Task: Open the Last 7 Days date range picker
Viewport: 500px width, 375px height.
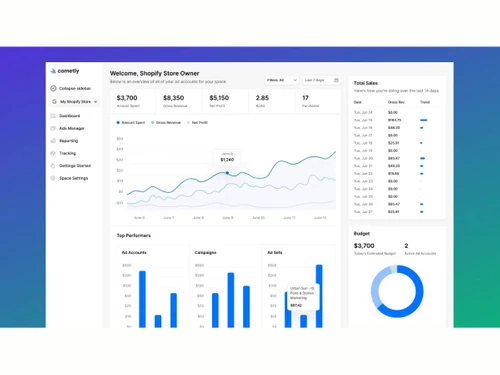Action: 321,80
